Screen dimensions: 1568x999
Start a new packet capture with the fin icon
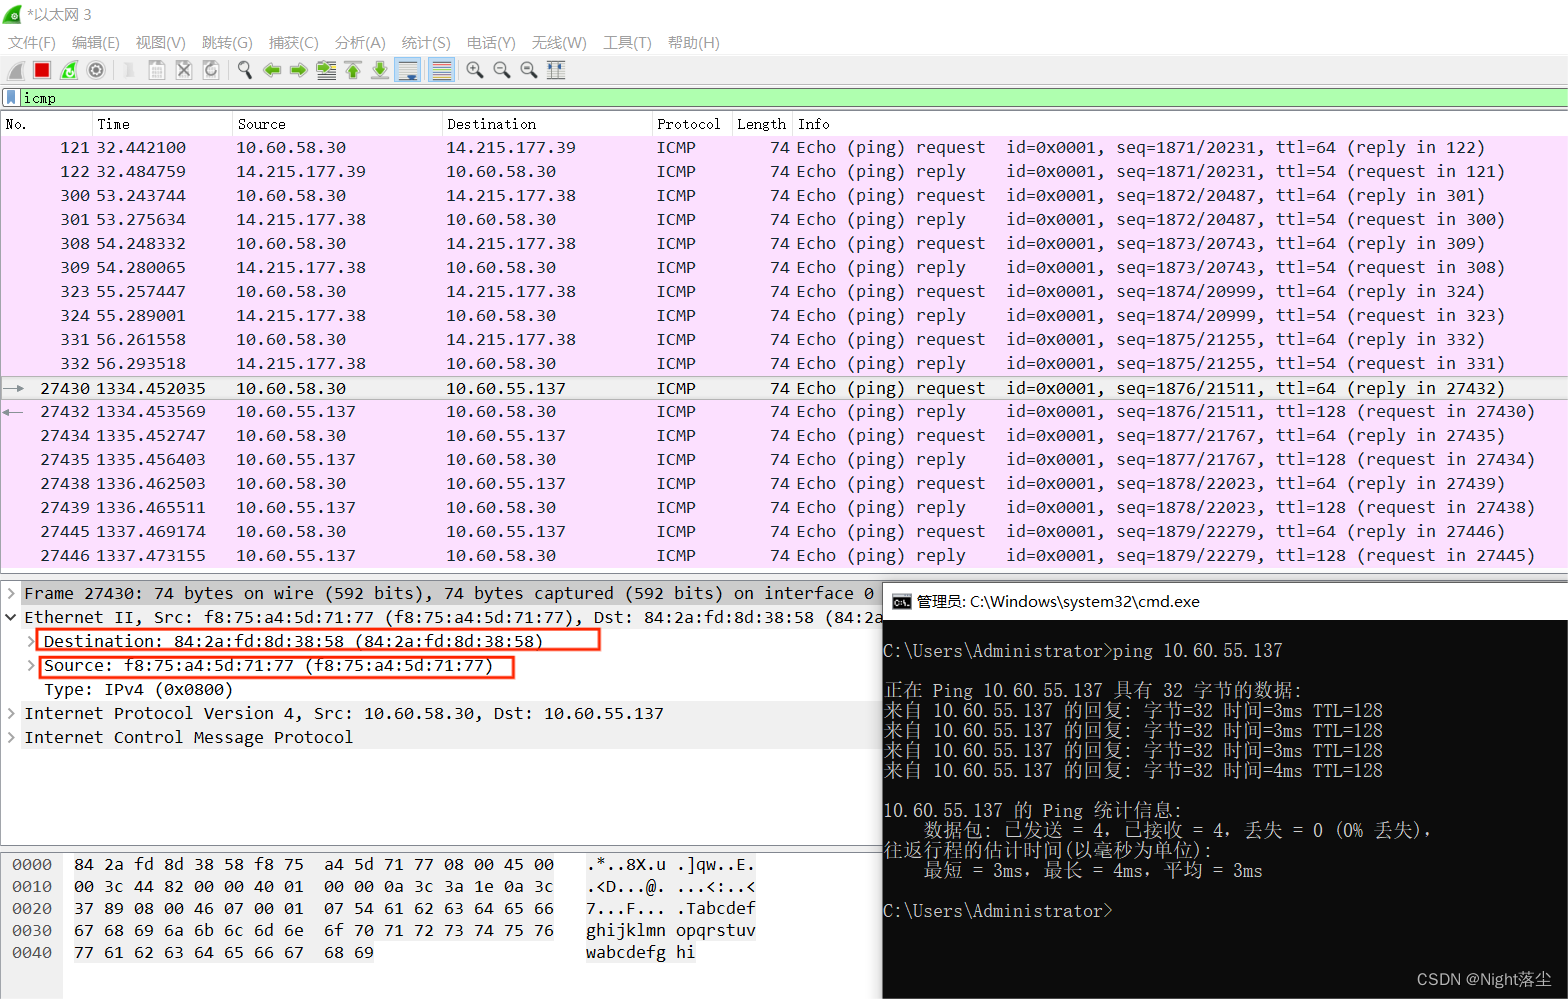(16, 70)
